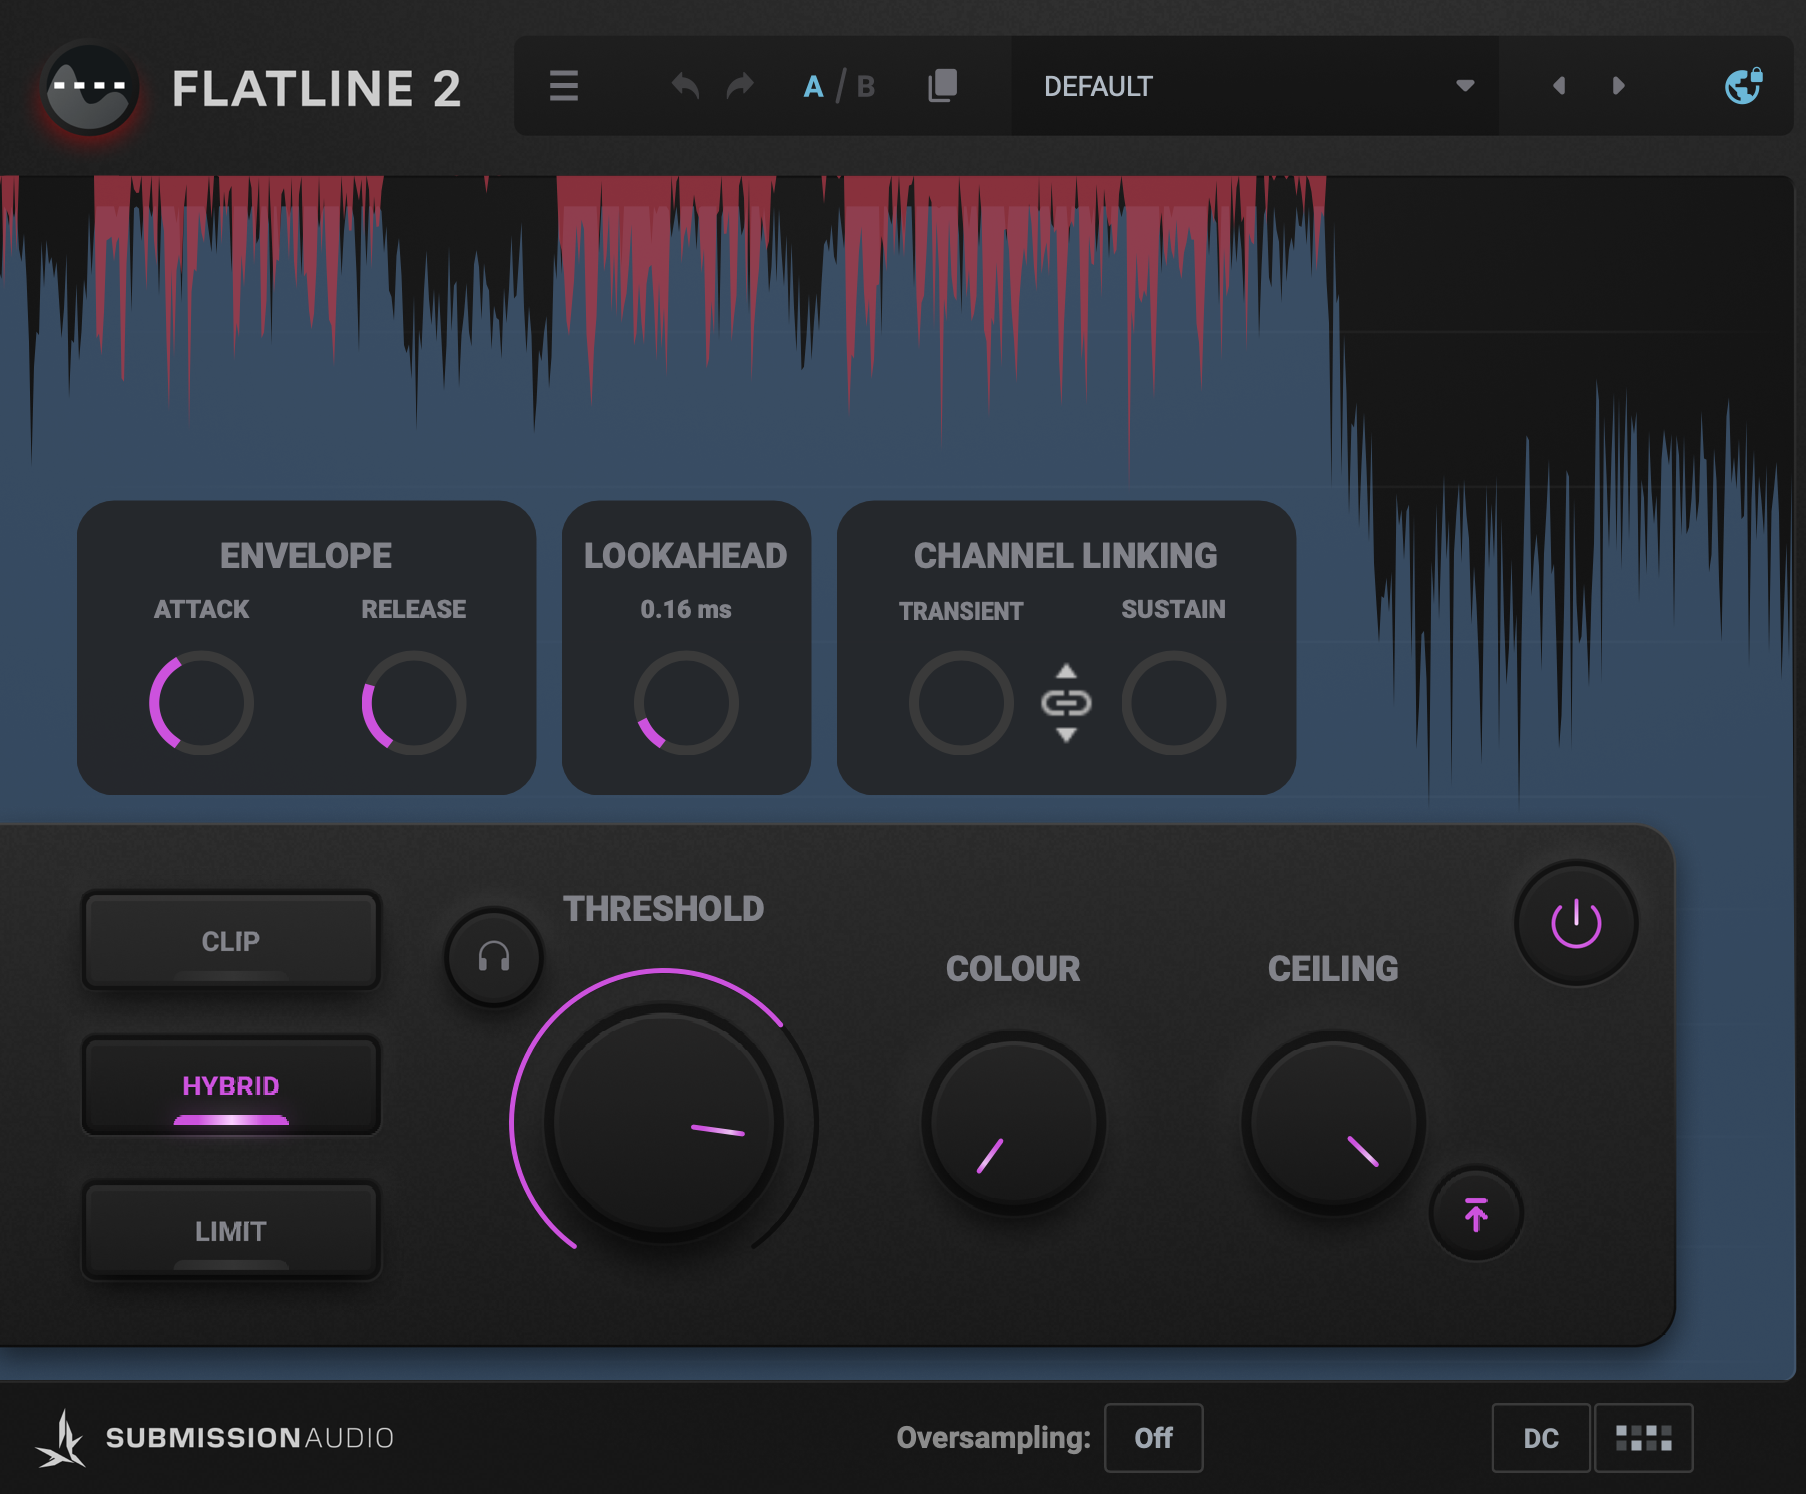Viewport: 1806px width, 1494px height.
Task: Click the redo arrow icon
Action: coord(740,86)
